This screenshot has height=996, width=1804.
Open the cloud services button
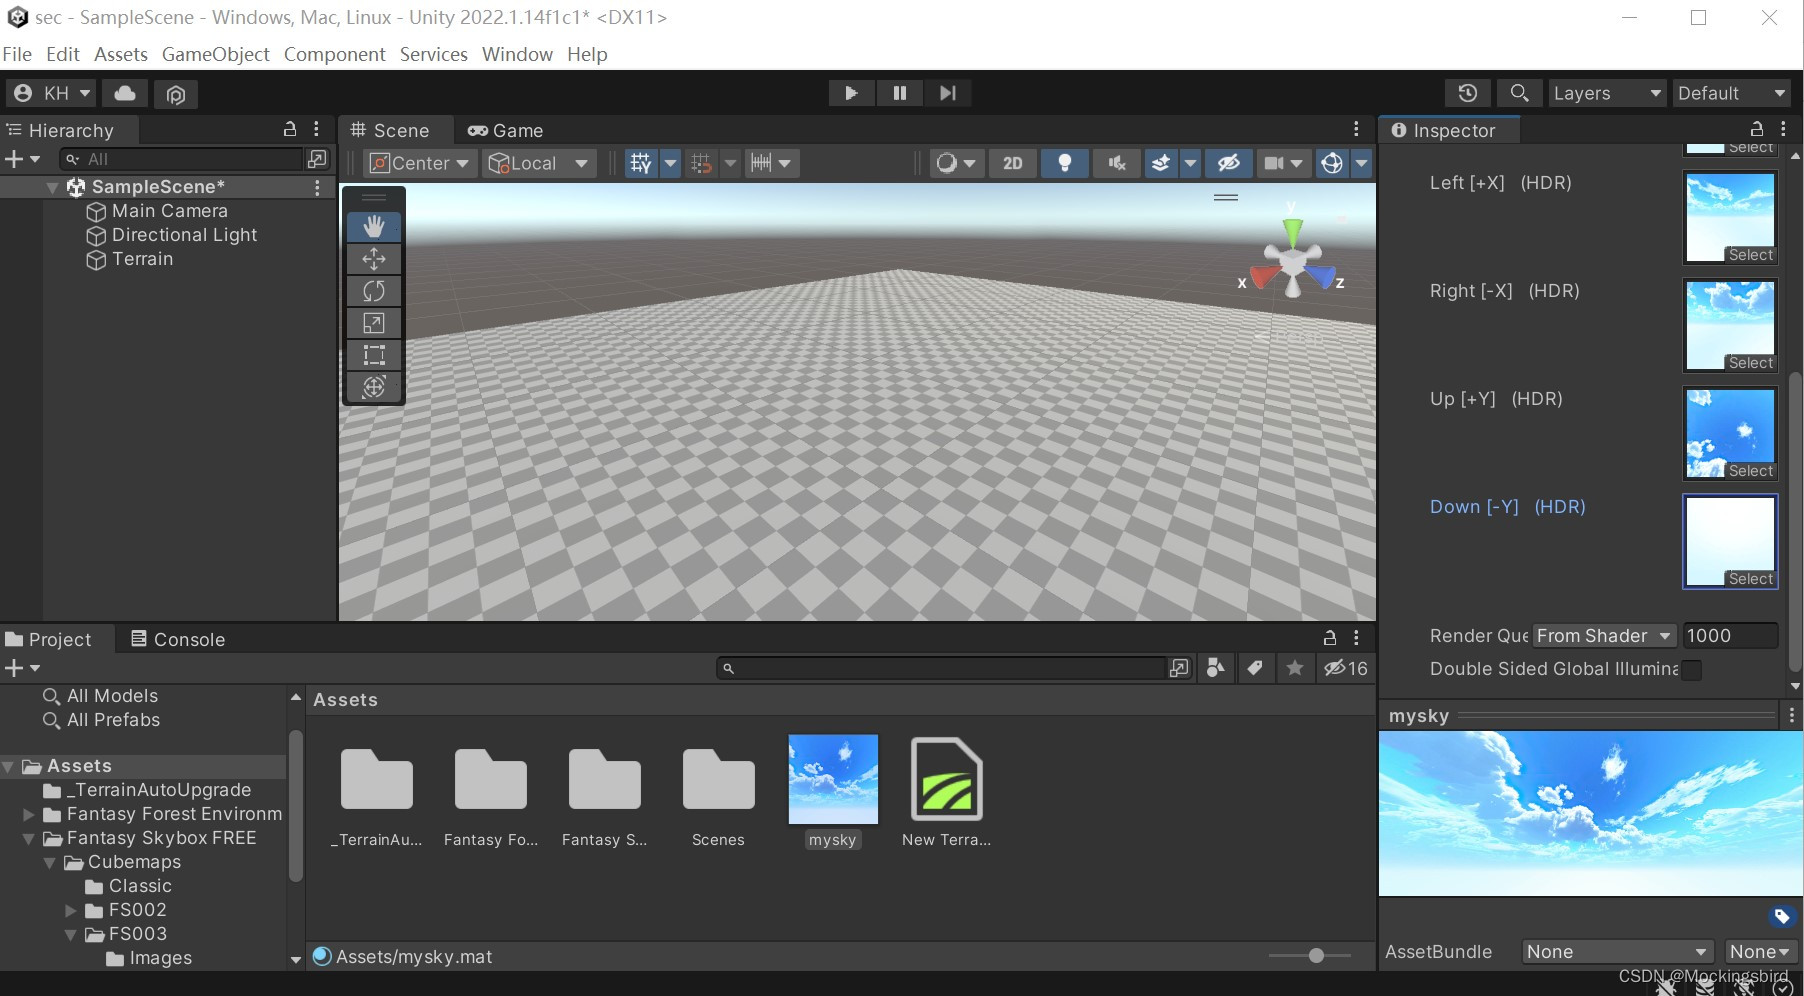(125, 93)
